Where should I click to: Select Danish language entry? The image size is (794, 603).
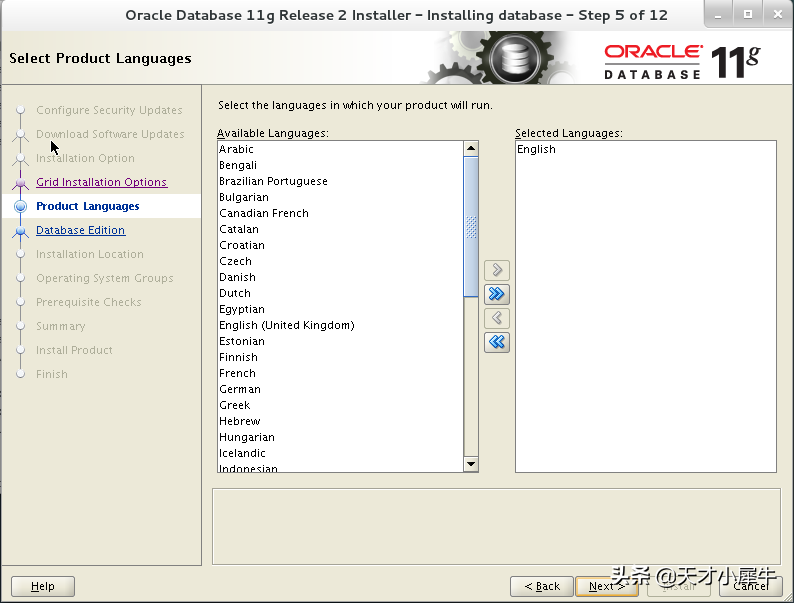(x=340, y=277)
